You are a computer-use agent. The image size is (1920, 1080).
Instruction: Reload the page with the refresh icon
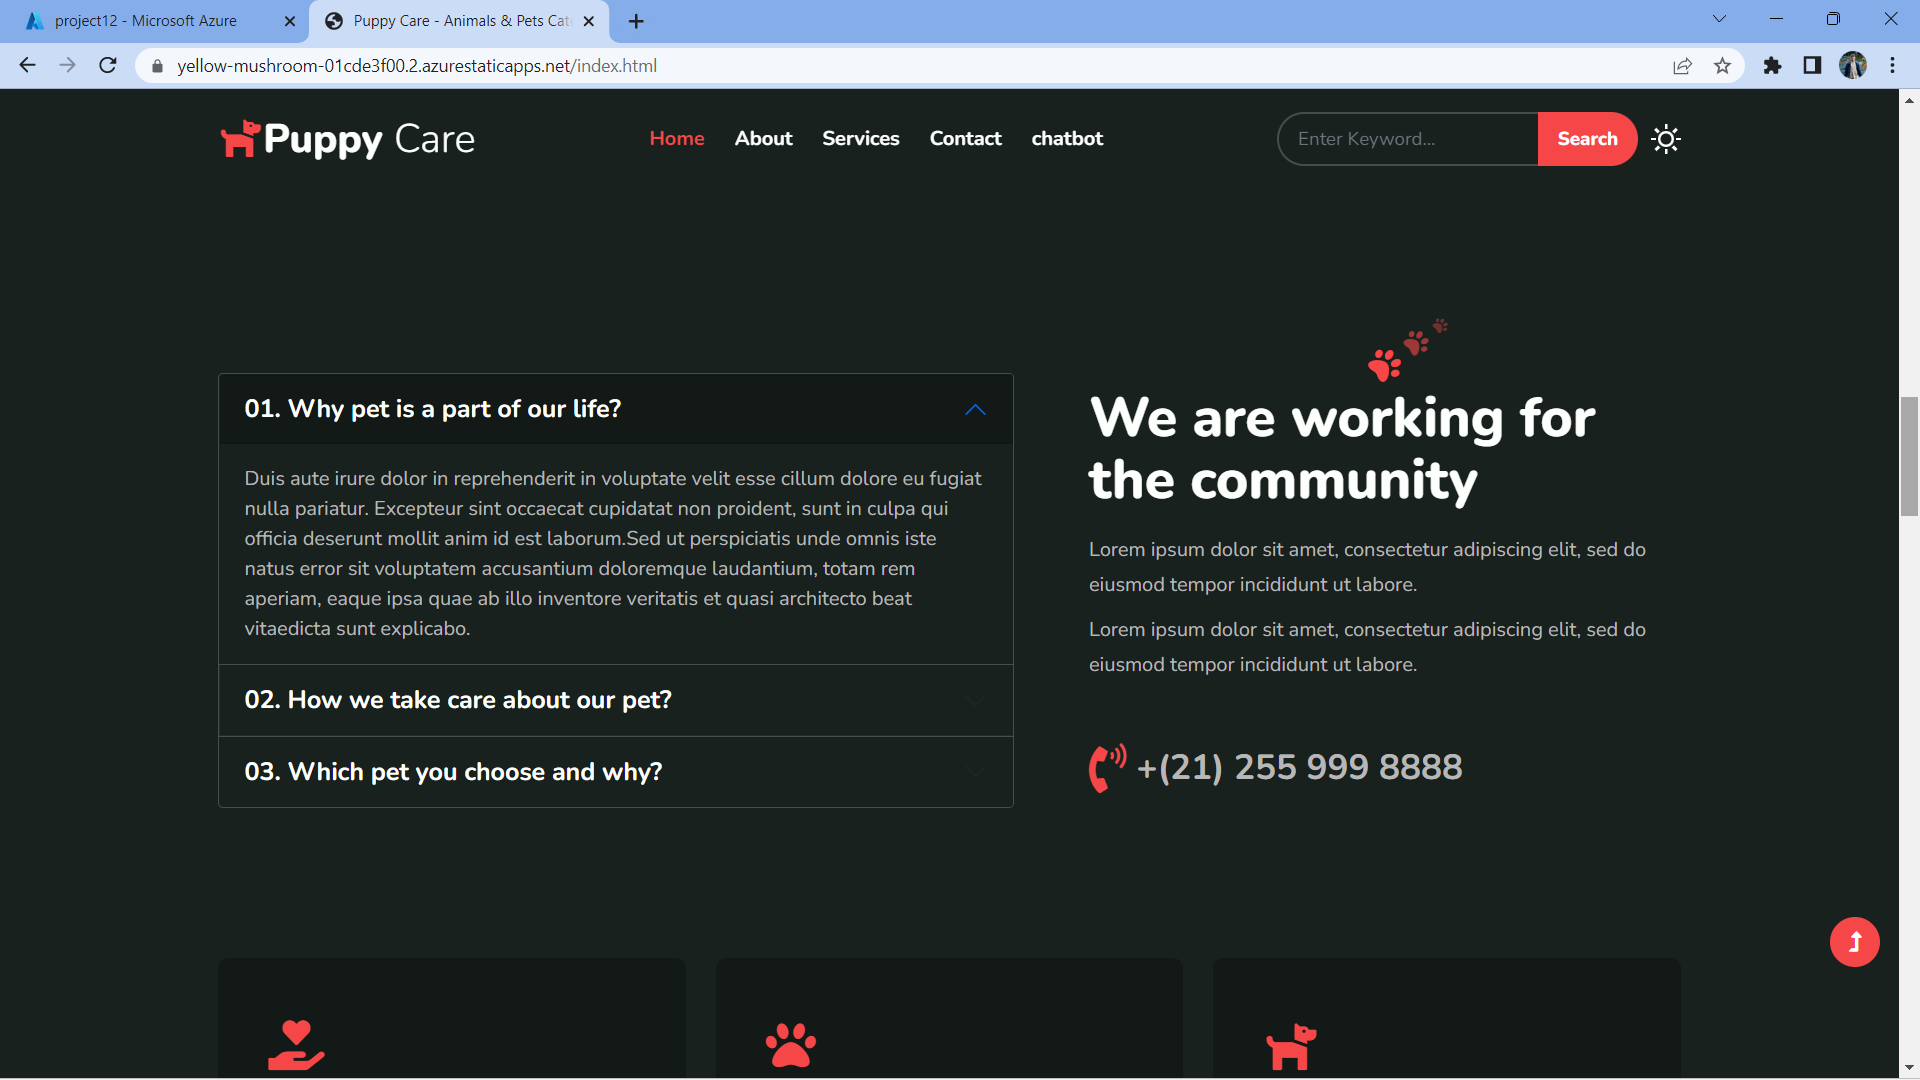(107, 65)
